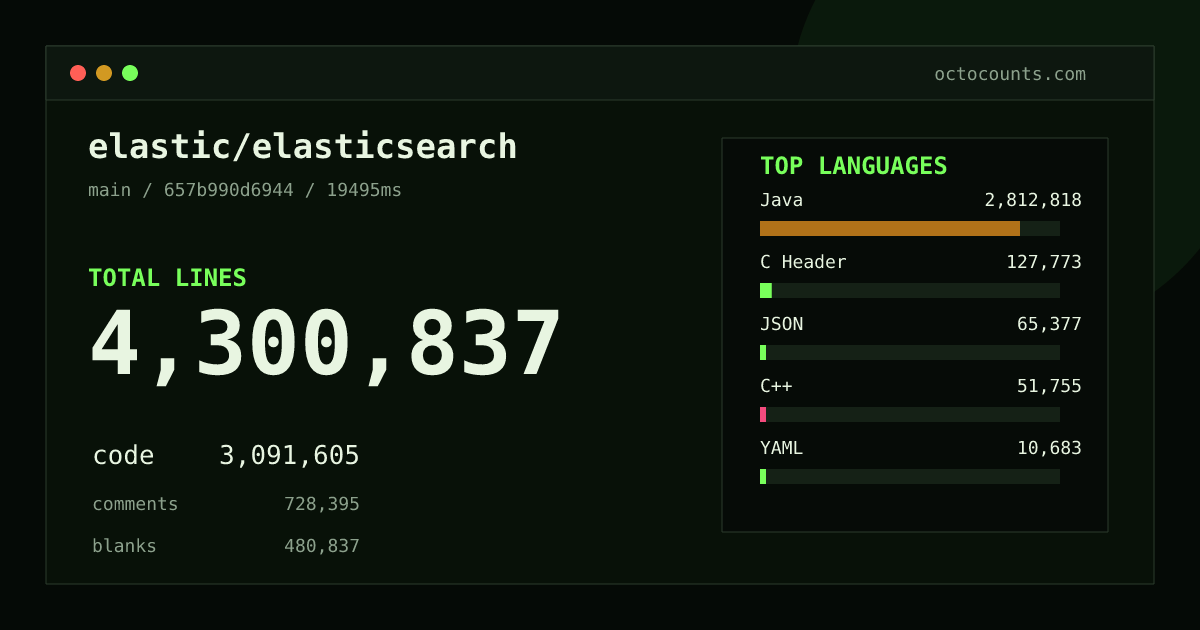This screenshot has height=630, width=1200.
Task: Click the C++ language label
Action: (x=776, y=386)
